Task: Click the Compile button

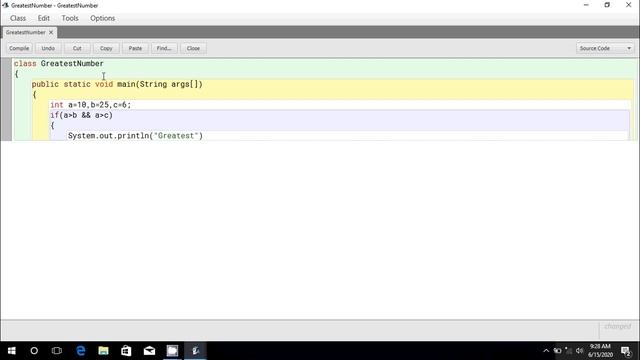Action: coord(19,48)
